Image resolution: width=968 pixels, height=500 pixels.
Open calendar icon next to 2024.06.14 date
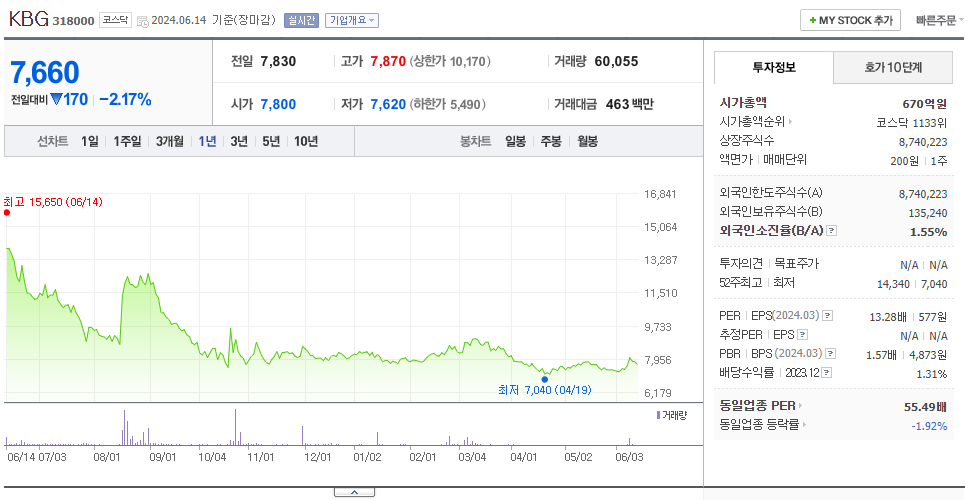[143, 21]
